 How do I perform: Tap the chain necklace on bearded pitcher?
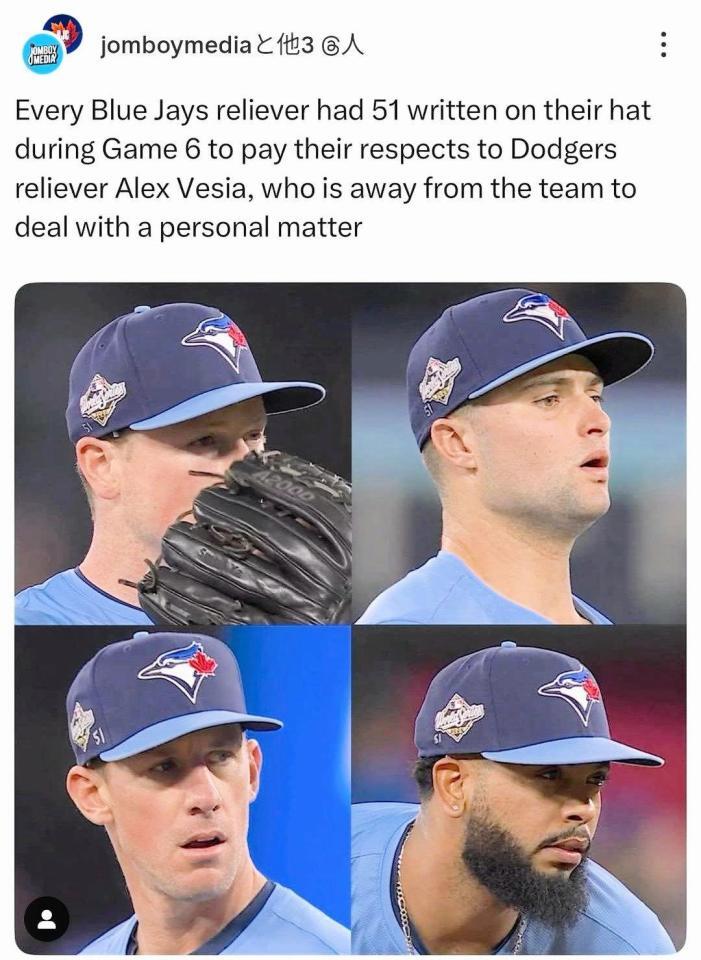pyautogui.click(x=404, y=888)
